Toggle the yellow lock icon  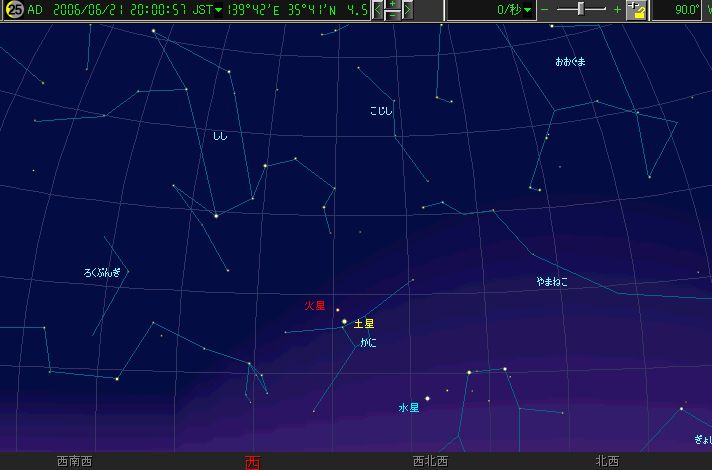tap(636, 10)
